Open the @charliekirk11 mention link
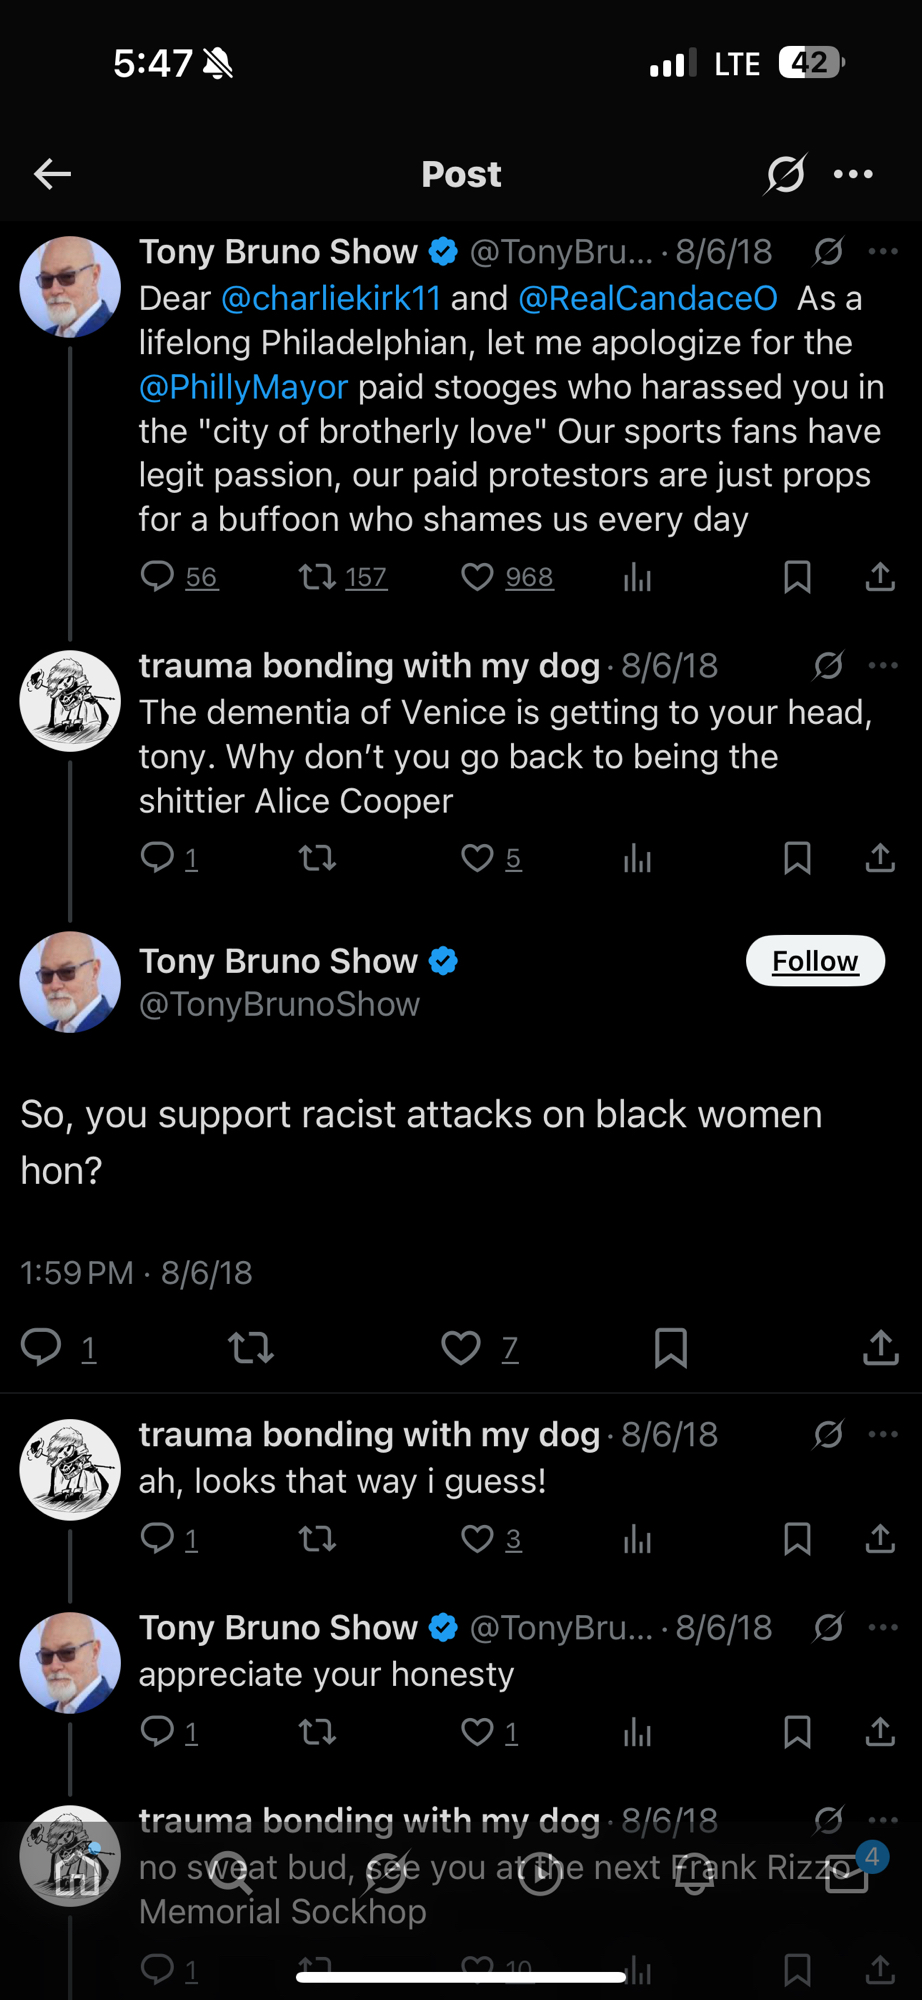This screenshot has width=922, height=2000. pyautogui.click(x=331, y=298)
